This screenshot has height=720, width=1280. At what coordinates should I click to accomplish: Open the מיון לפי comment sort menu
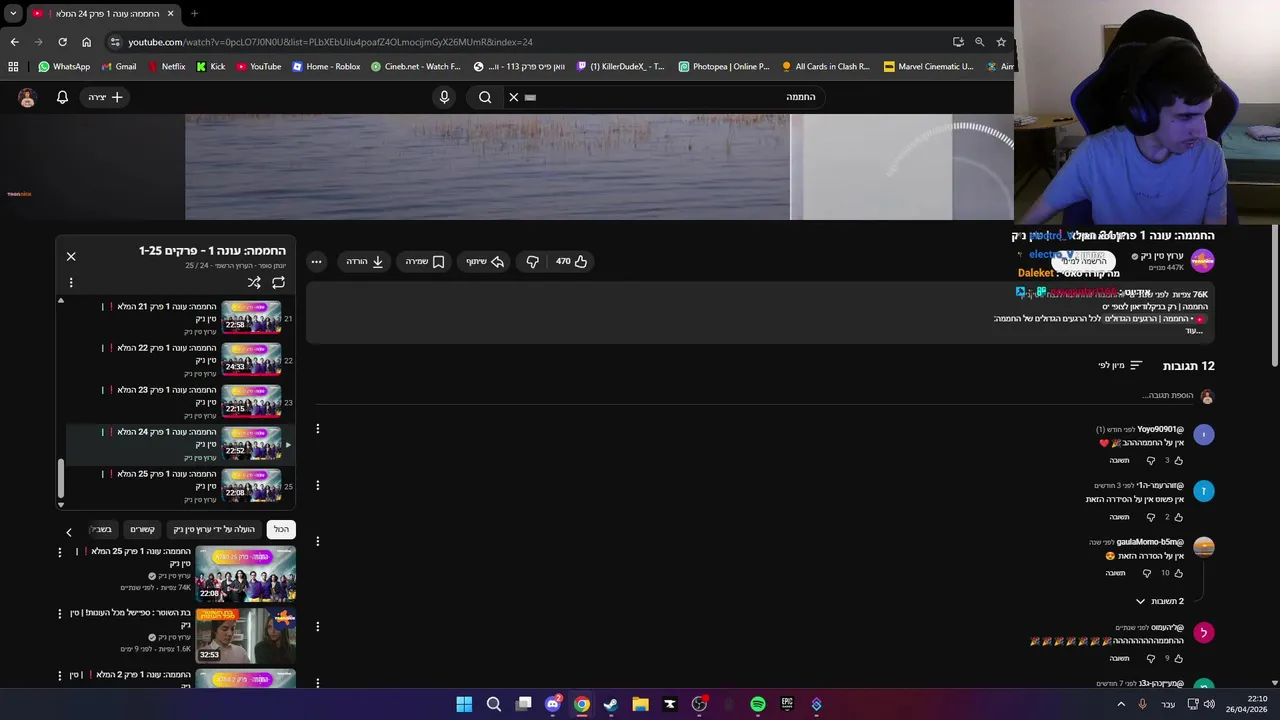point(1120,366)
